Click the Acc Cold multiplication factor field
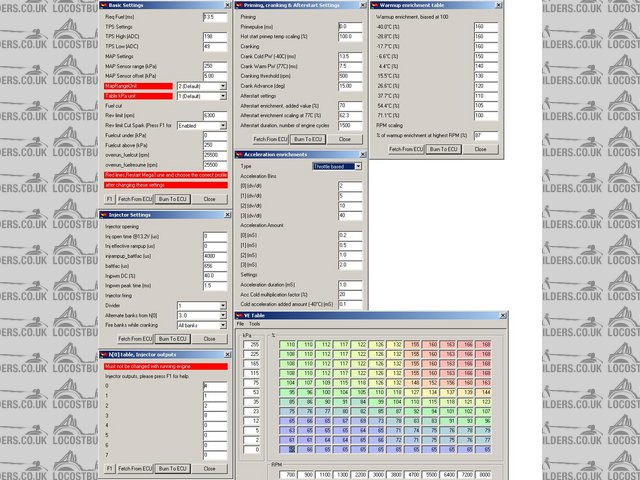 (x=350, y=294)
